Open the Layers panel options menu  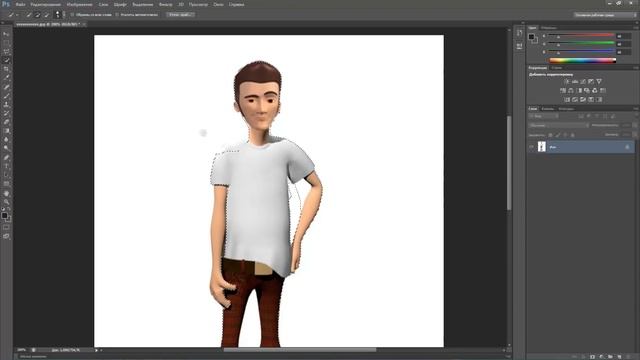[x=636, y=109]
